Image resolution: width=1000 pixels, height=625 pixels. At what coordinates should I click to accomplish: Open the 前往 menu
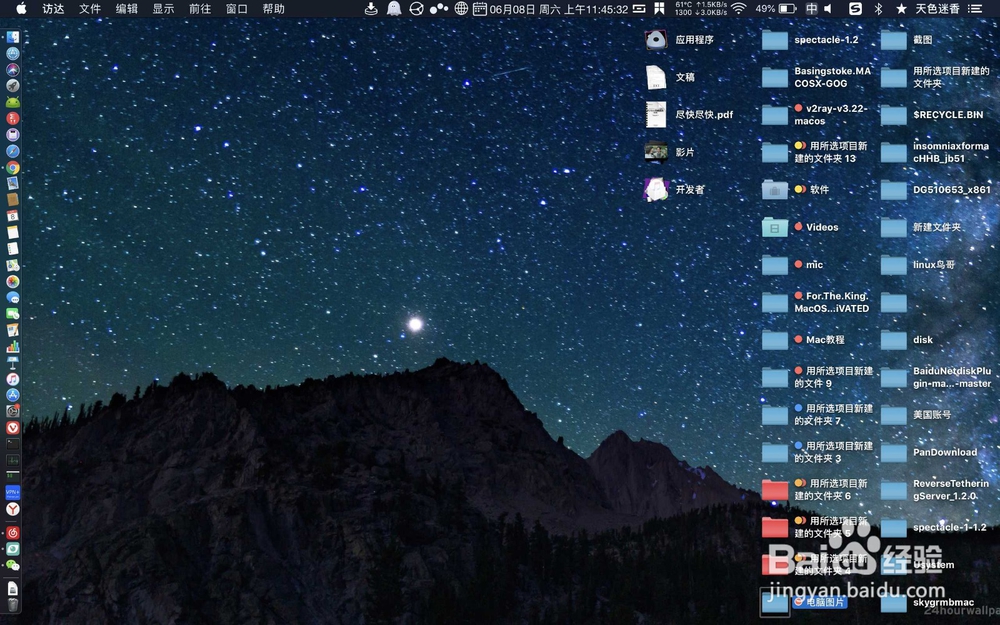pos(200,8)
